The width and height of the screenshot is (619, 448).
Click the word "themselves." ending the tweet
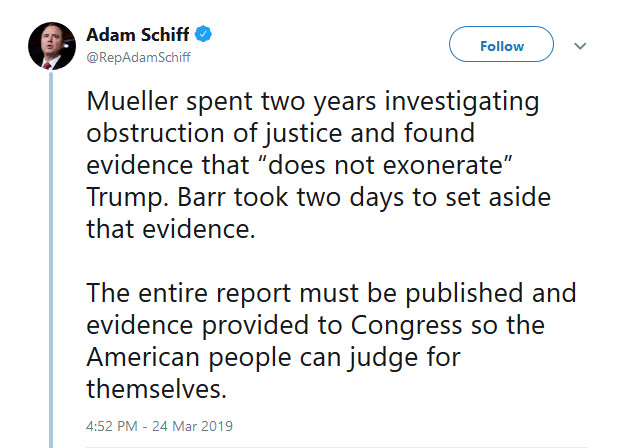[x=157, y=389]
